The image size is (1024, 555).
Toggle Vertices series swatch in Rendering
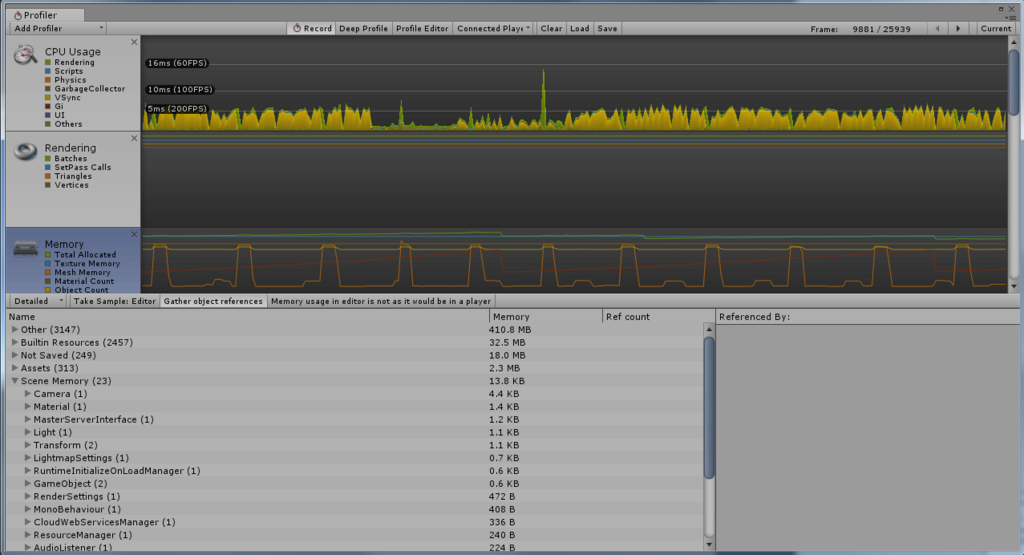click(48, 185)
